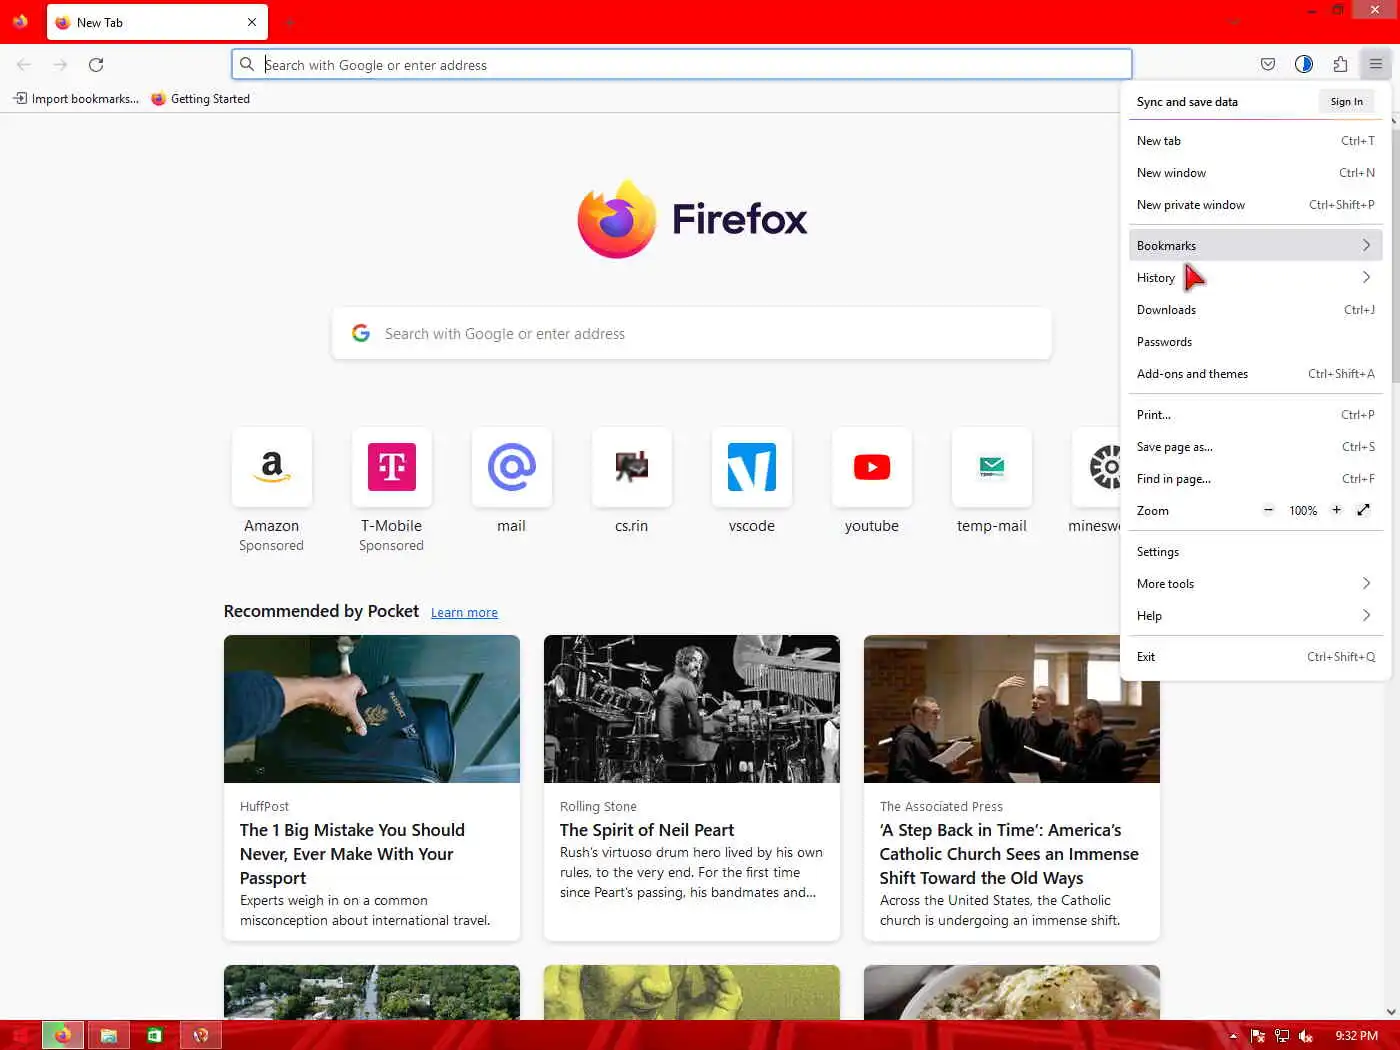
Task: Expand the More tools submenu
Action: click(1256, 584)
